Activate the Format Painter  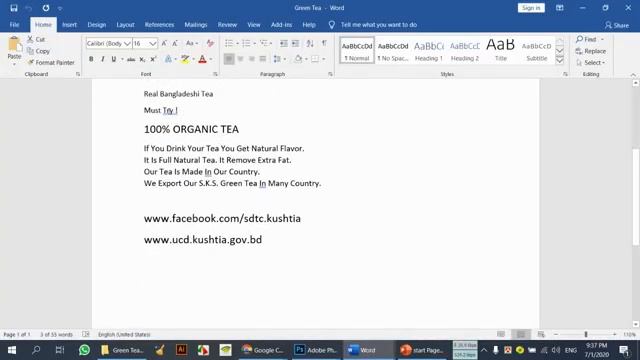click(x=51, y=62)
